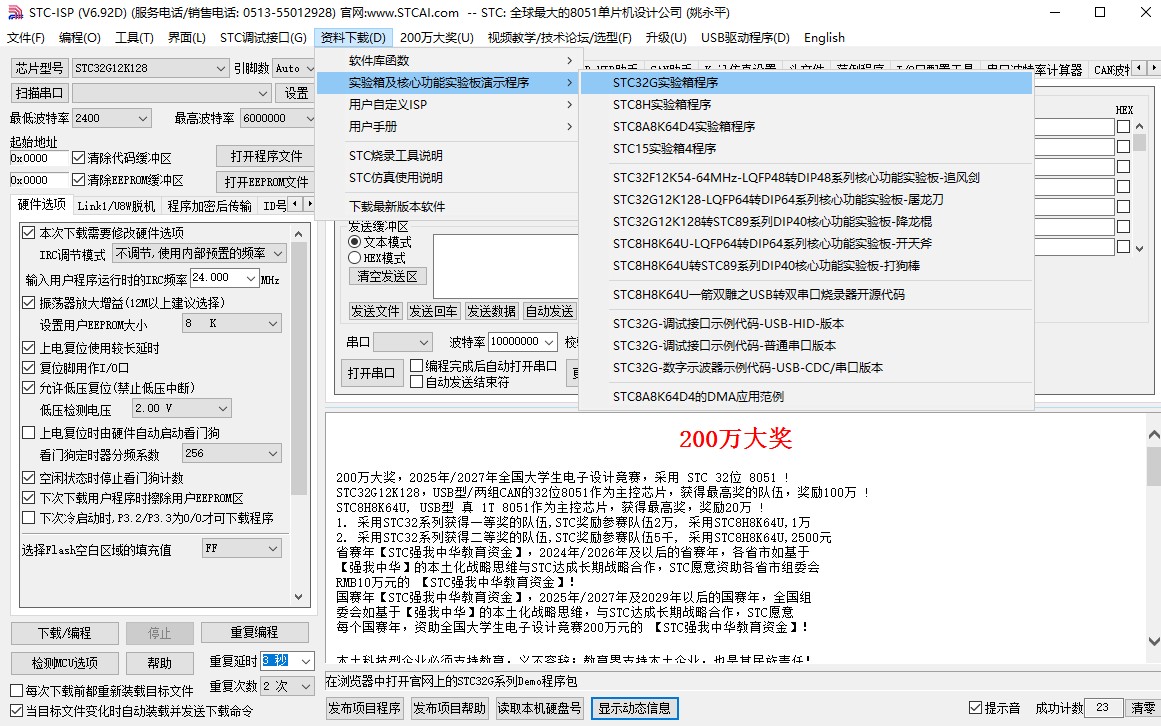This screenshot has width=1161, height=726.
Task: Select HEX模式 radio button
Action: tap(355, 258)
